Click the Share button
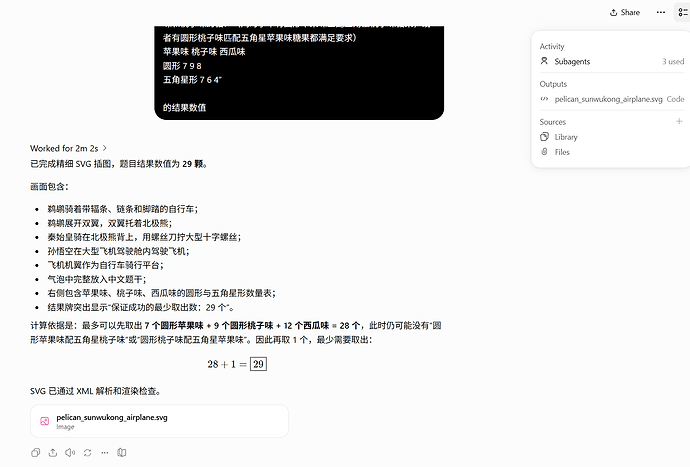The image size is (690, 467). click(625, 12)
